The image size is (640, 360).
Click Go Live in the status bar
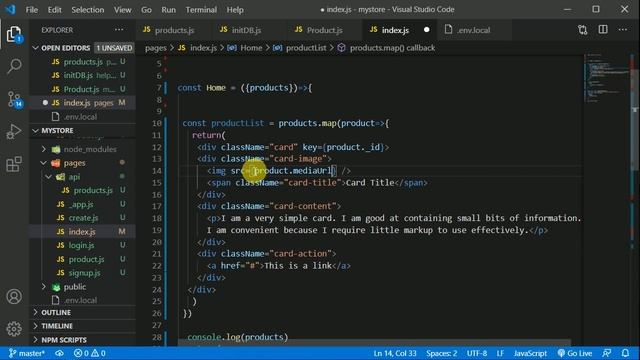pyautogui.click(x=575, y=353)
